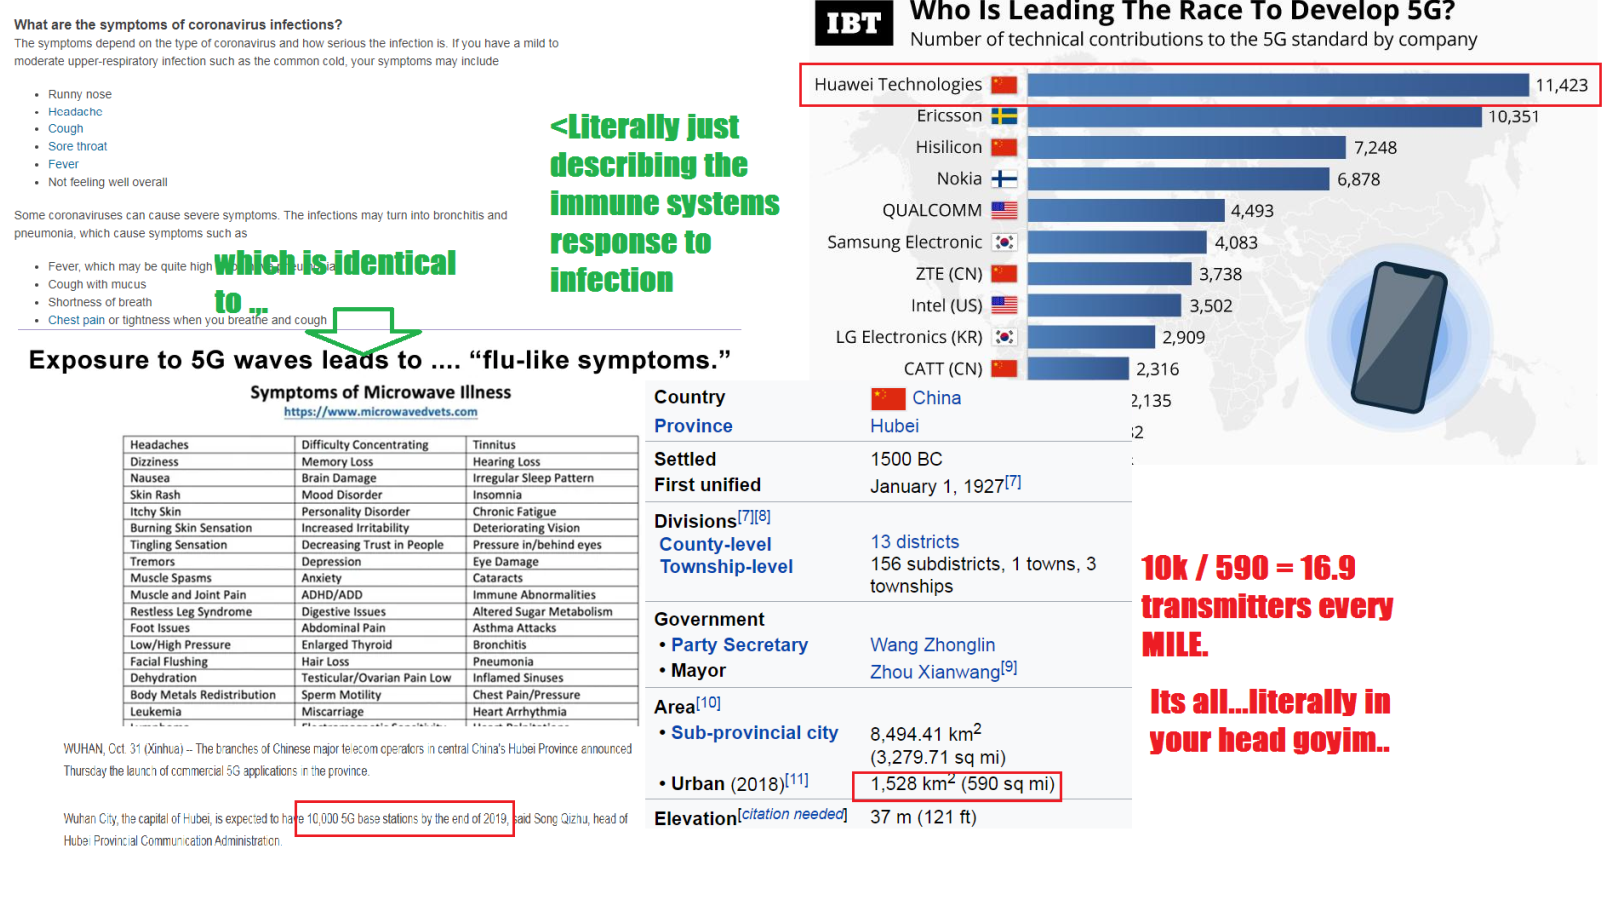Click the Finland flag next to Nokia
Image resolution: width=1619 pixels, height=913 pixels.
[1004, 179]
